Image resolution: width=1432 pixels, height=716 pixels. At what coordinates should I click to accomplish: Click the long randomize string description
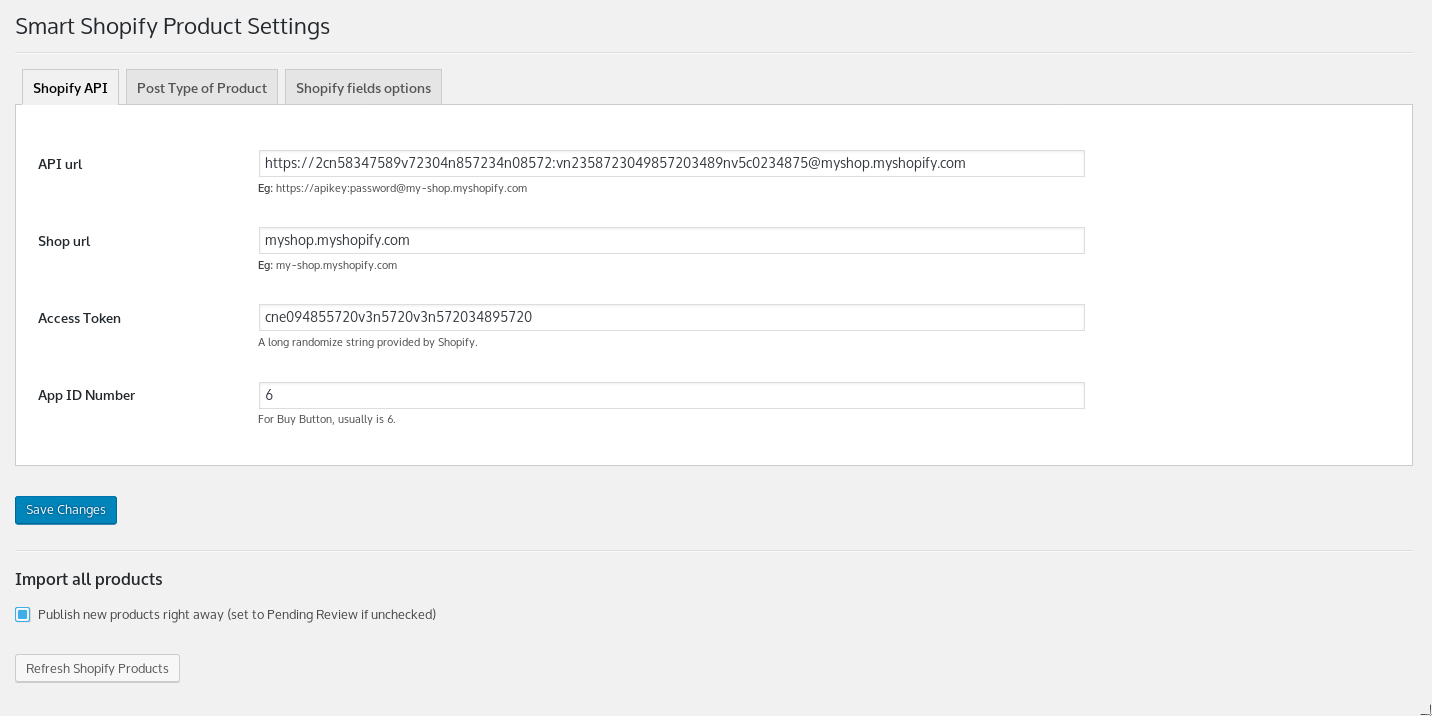(x=368, y=342)
